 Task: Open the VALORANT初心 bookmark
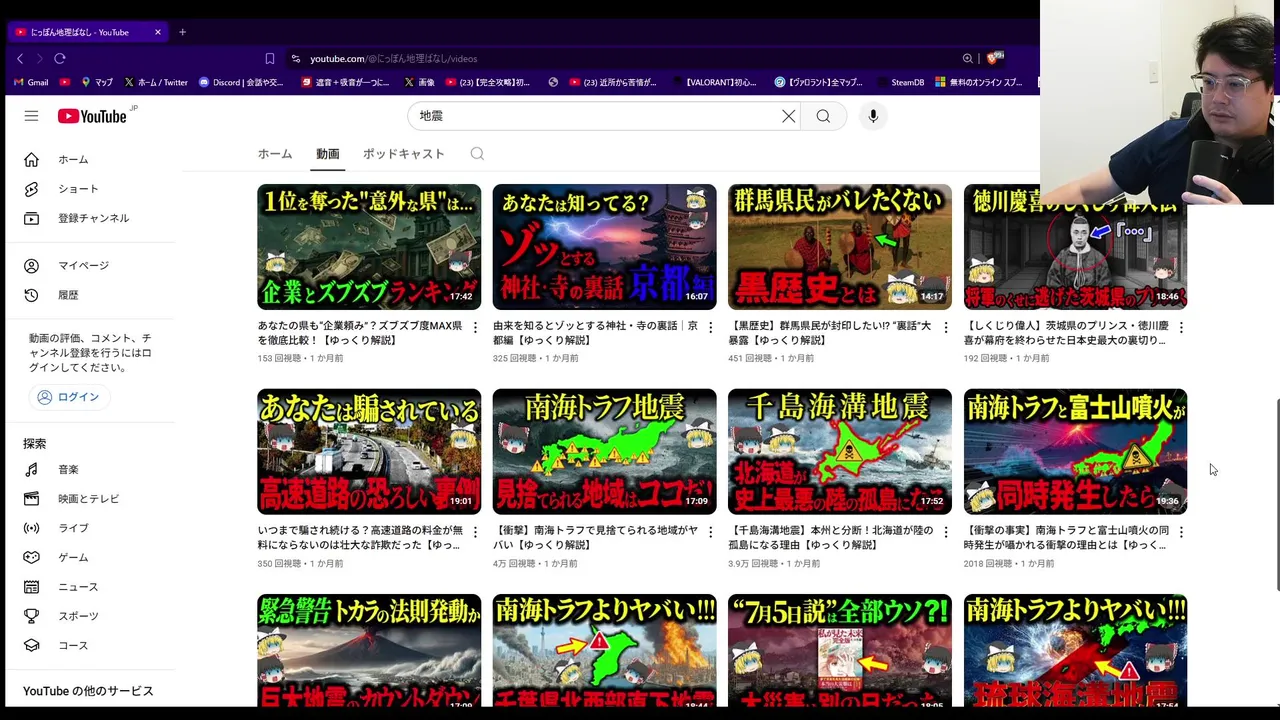click(716, 82)
